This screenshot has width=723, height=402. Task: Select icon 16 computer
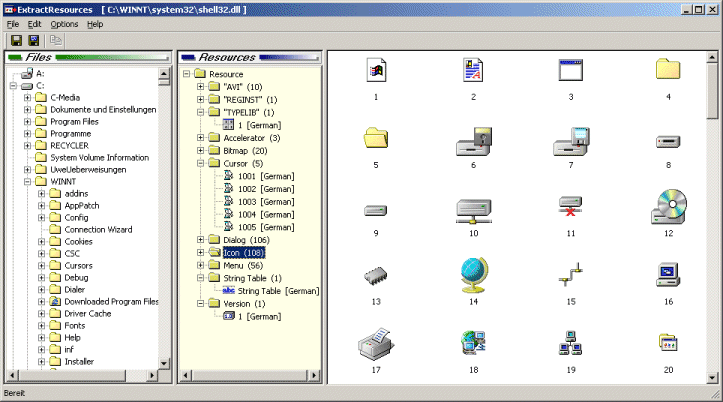click(668, 275)
